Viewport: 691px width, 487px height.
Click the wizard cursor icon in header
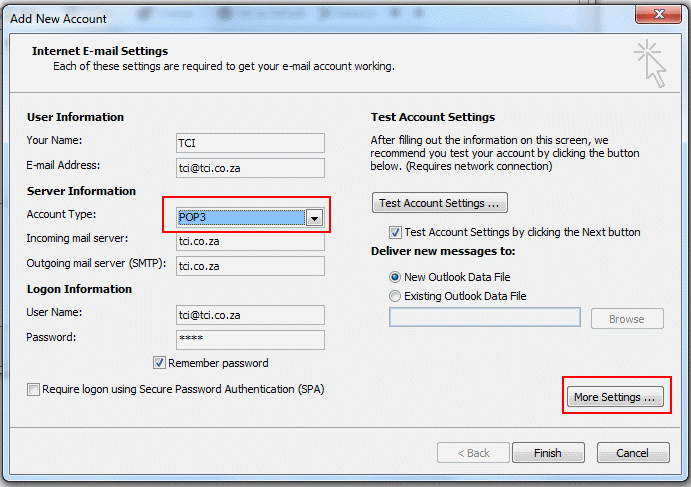click(x=651, y=63)
